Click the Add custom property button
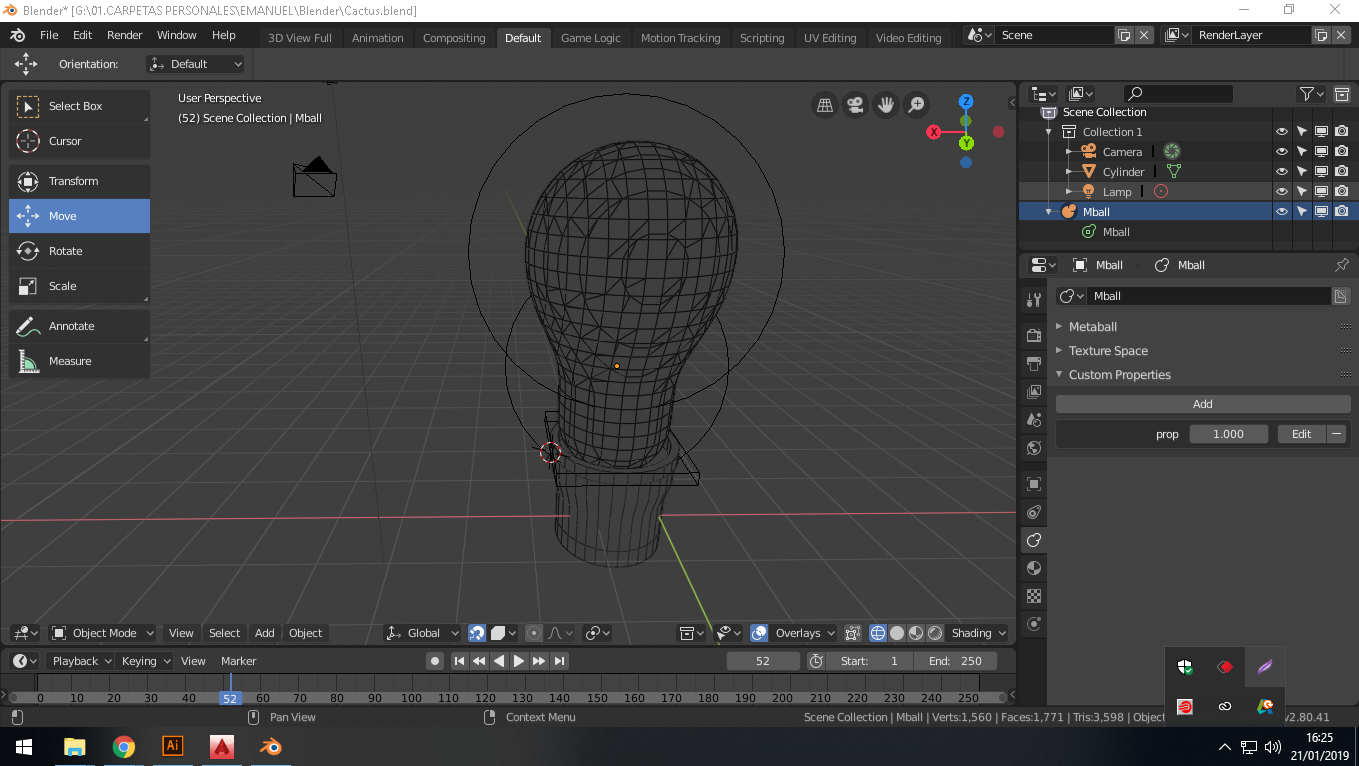1359x766 pixels. coord(1202,404)
